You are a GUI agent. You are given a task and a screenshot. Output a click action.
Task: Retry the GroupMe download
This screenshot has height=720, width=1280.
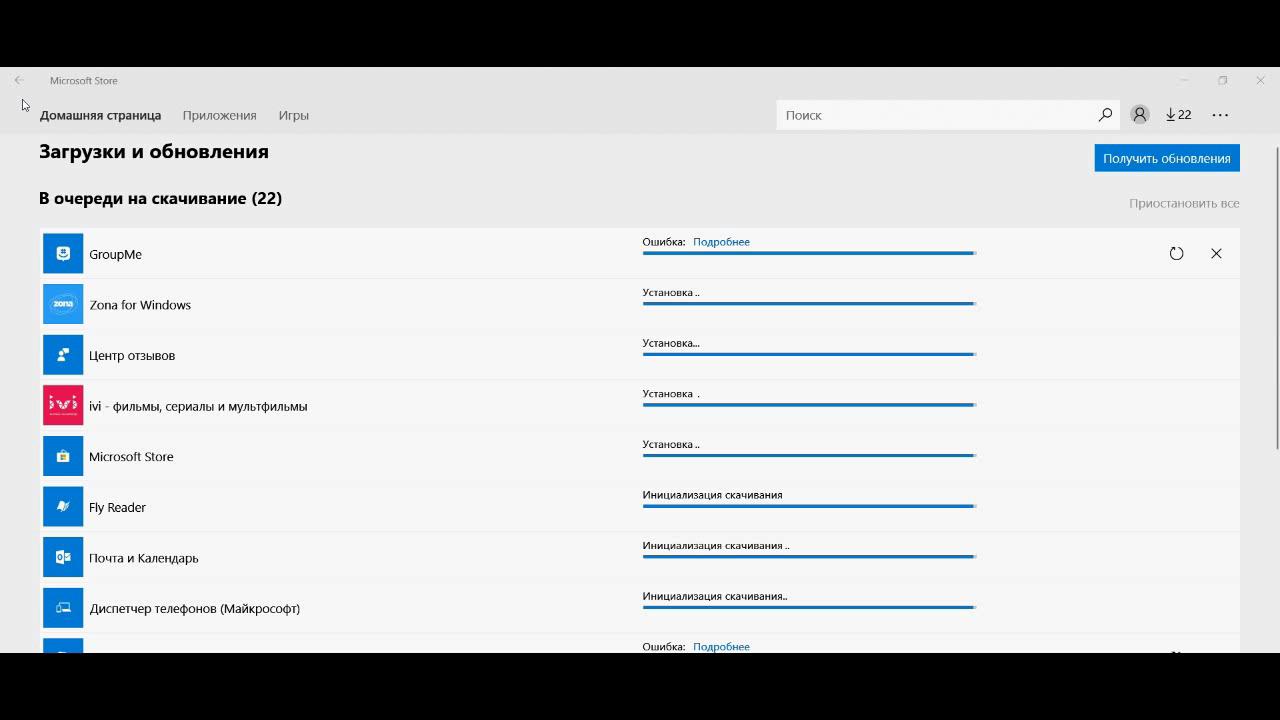pyautogui.click(x=1176, y=254)
